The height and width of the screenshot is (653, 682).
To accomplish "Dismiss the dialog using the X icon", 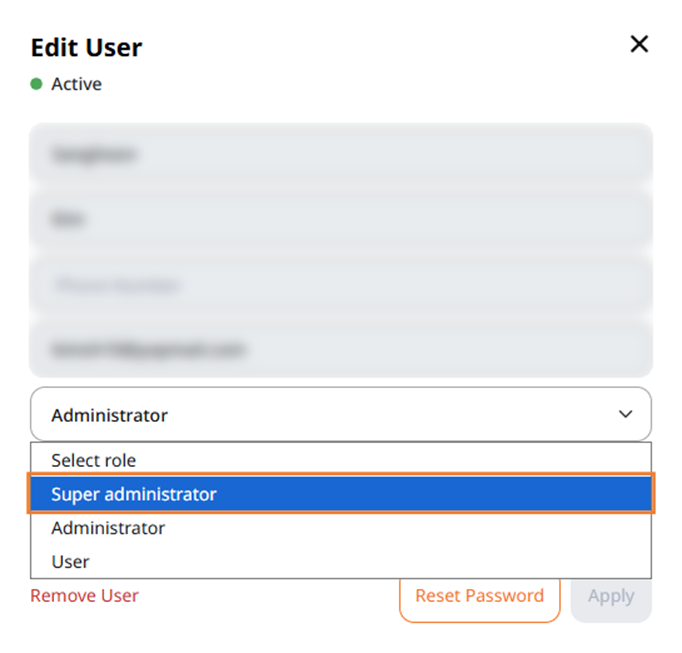I will tap(639, 44).
